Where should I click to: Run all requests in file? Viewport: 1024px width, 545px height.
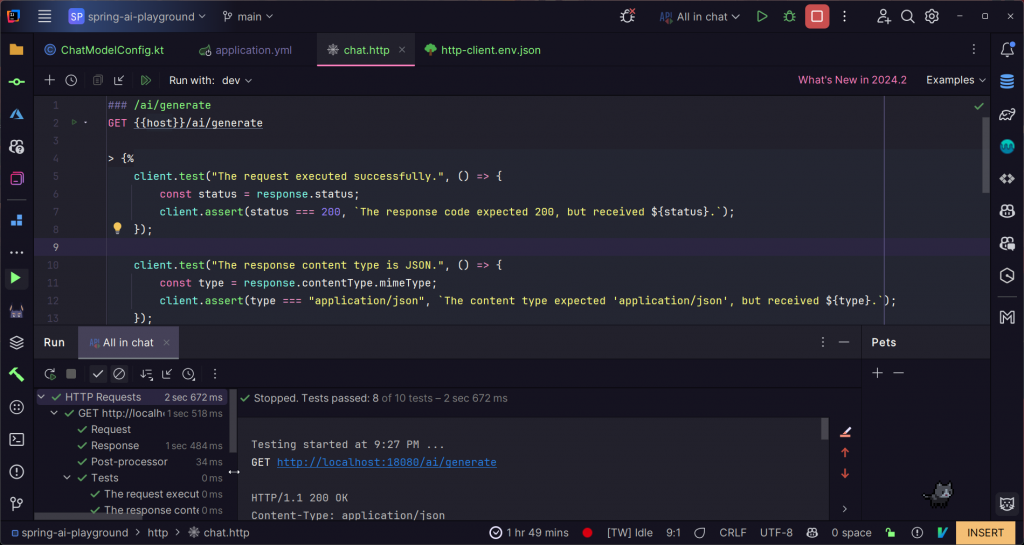coord(146,80)
